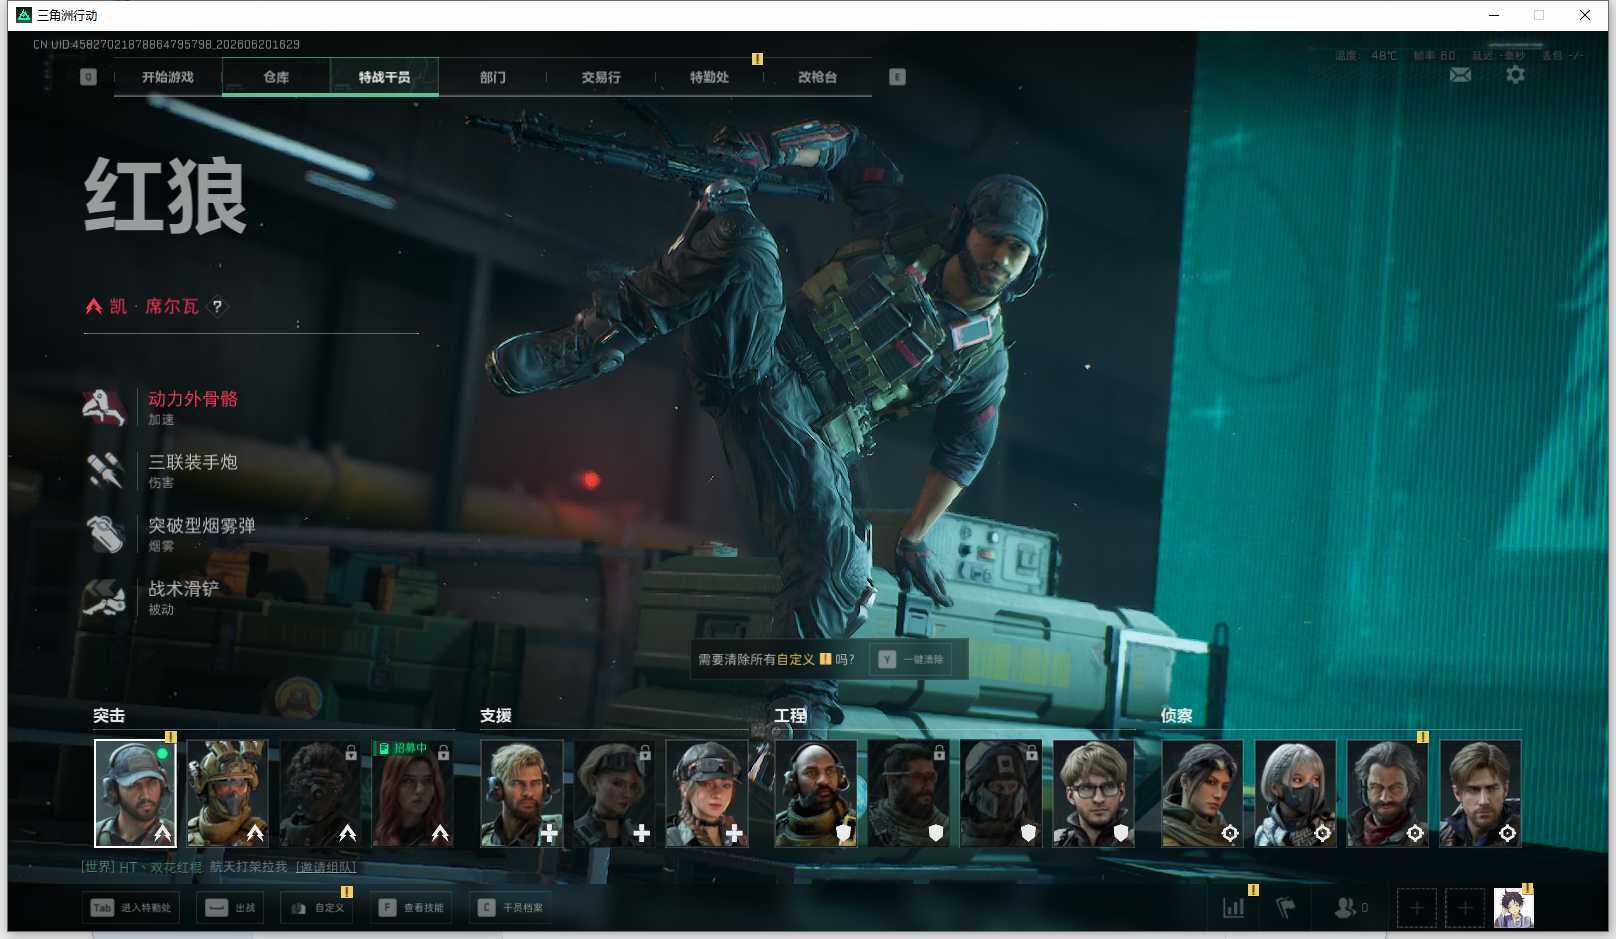Select the silver-haired masked recon operator
This screenshot has width=1616, height=939.
pos(1295,793)
